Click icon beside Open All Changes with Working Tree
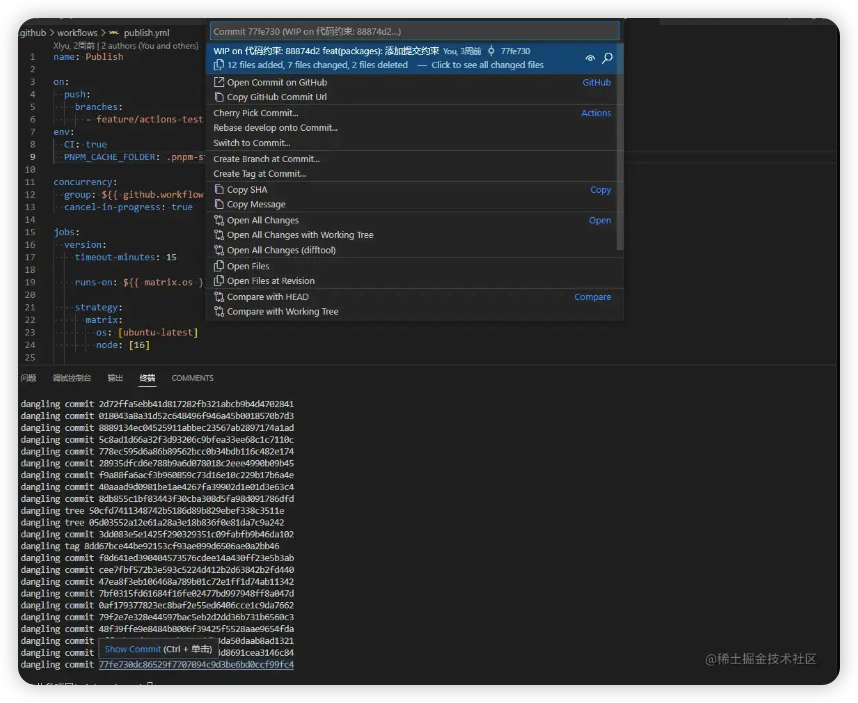 click(219, 235)
